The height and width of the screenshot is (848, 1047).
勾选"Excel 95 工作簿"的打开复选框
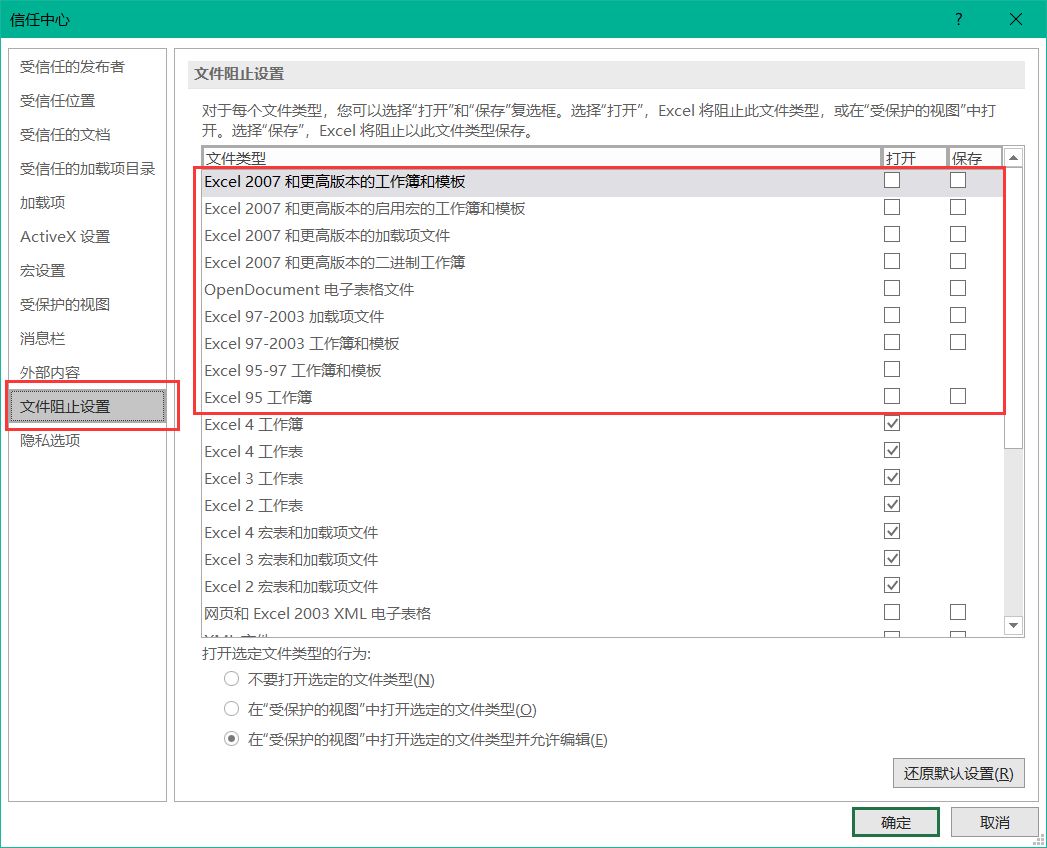click(x=891, y=396)
